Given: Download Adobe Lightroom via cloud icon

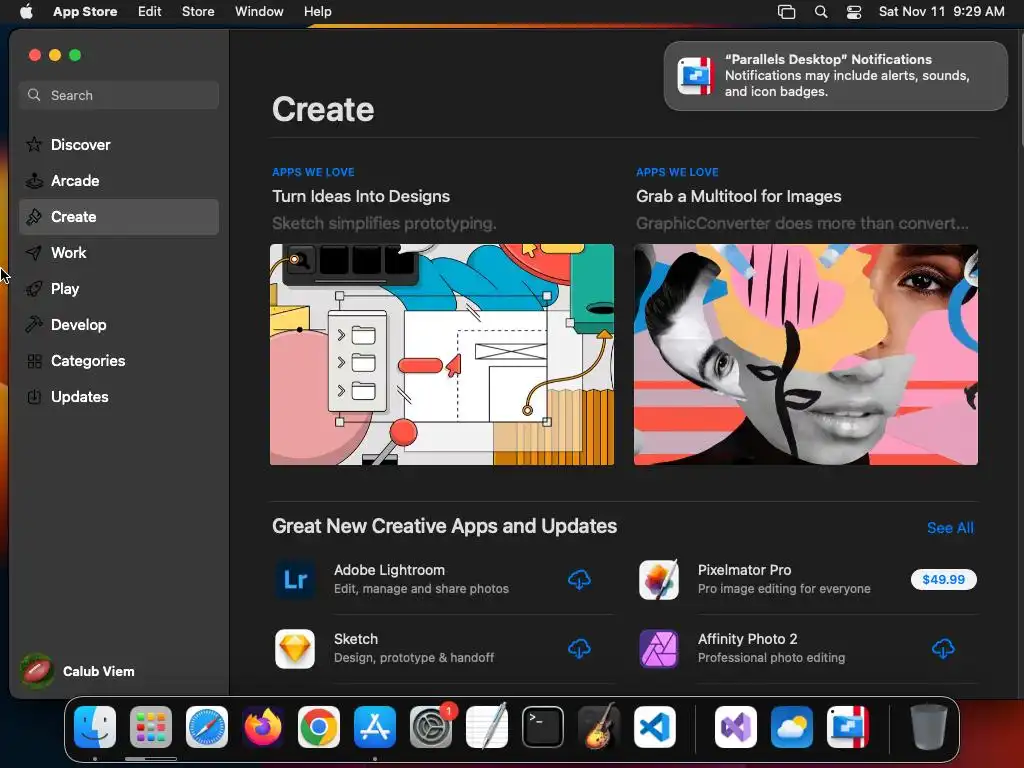Looking at the screenshot, I should coord(579,579).
